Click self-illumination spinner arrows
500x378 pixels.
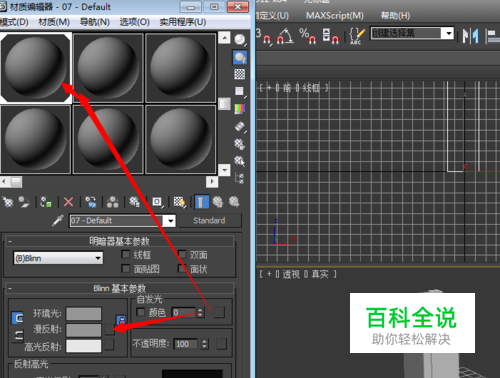(200, 312)
